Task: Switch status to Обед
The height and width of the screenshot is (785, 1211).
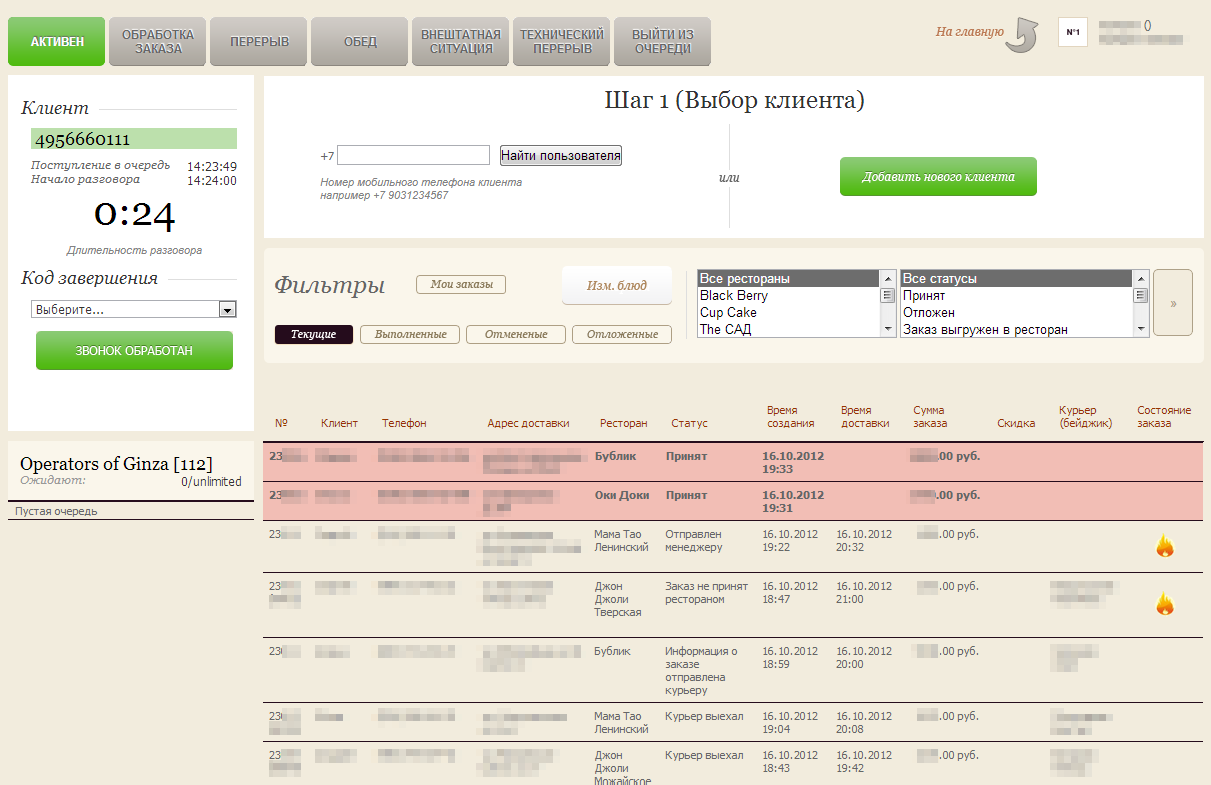Action: point(360,42)
